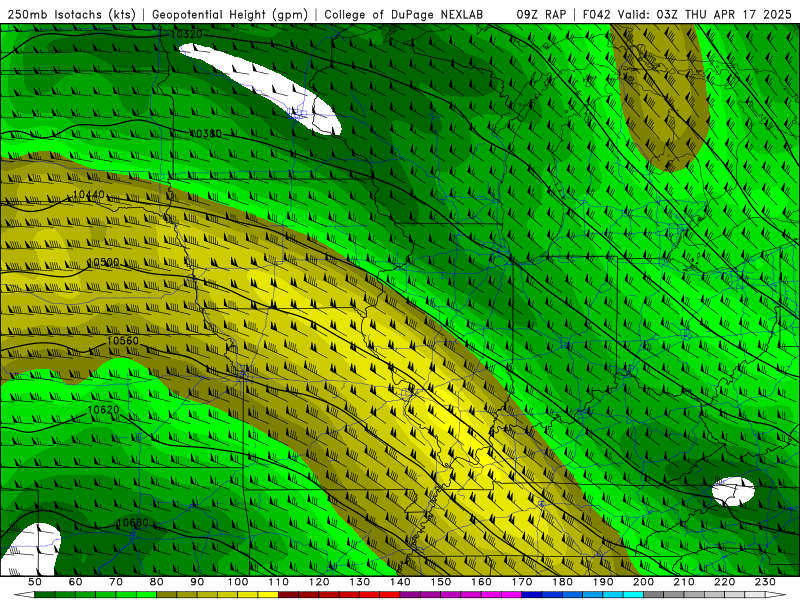Screen dimensions: 800x600
Task: Click the 210 value on the color scale
Action: click(x=684, y=582)
